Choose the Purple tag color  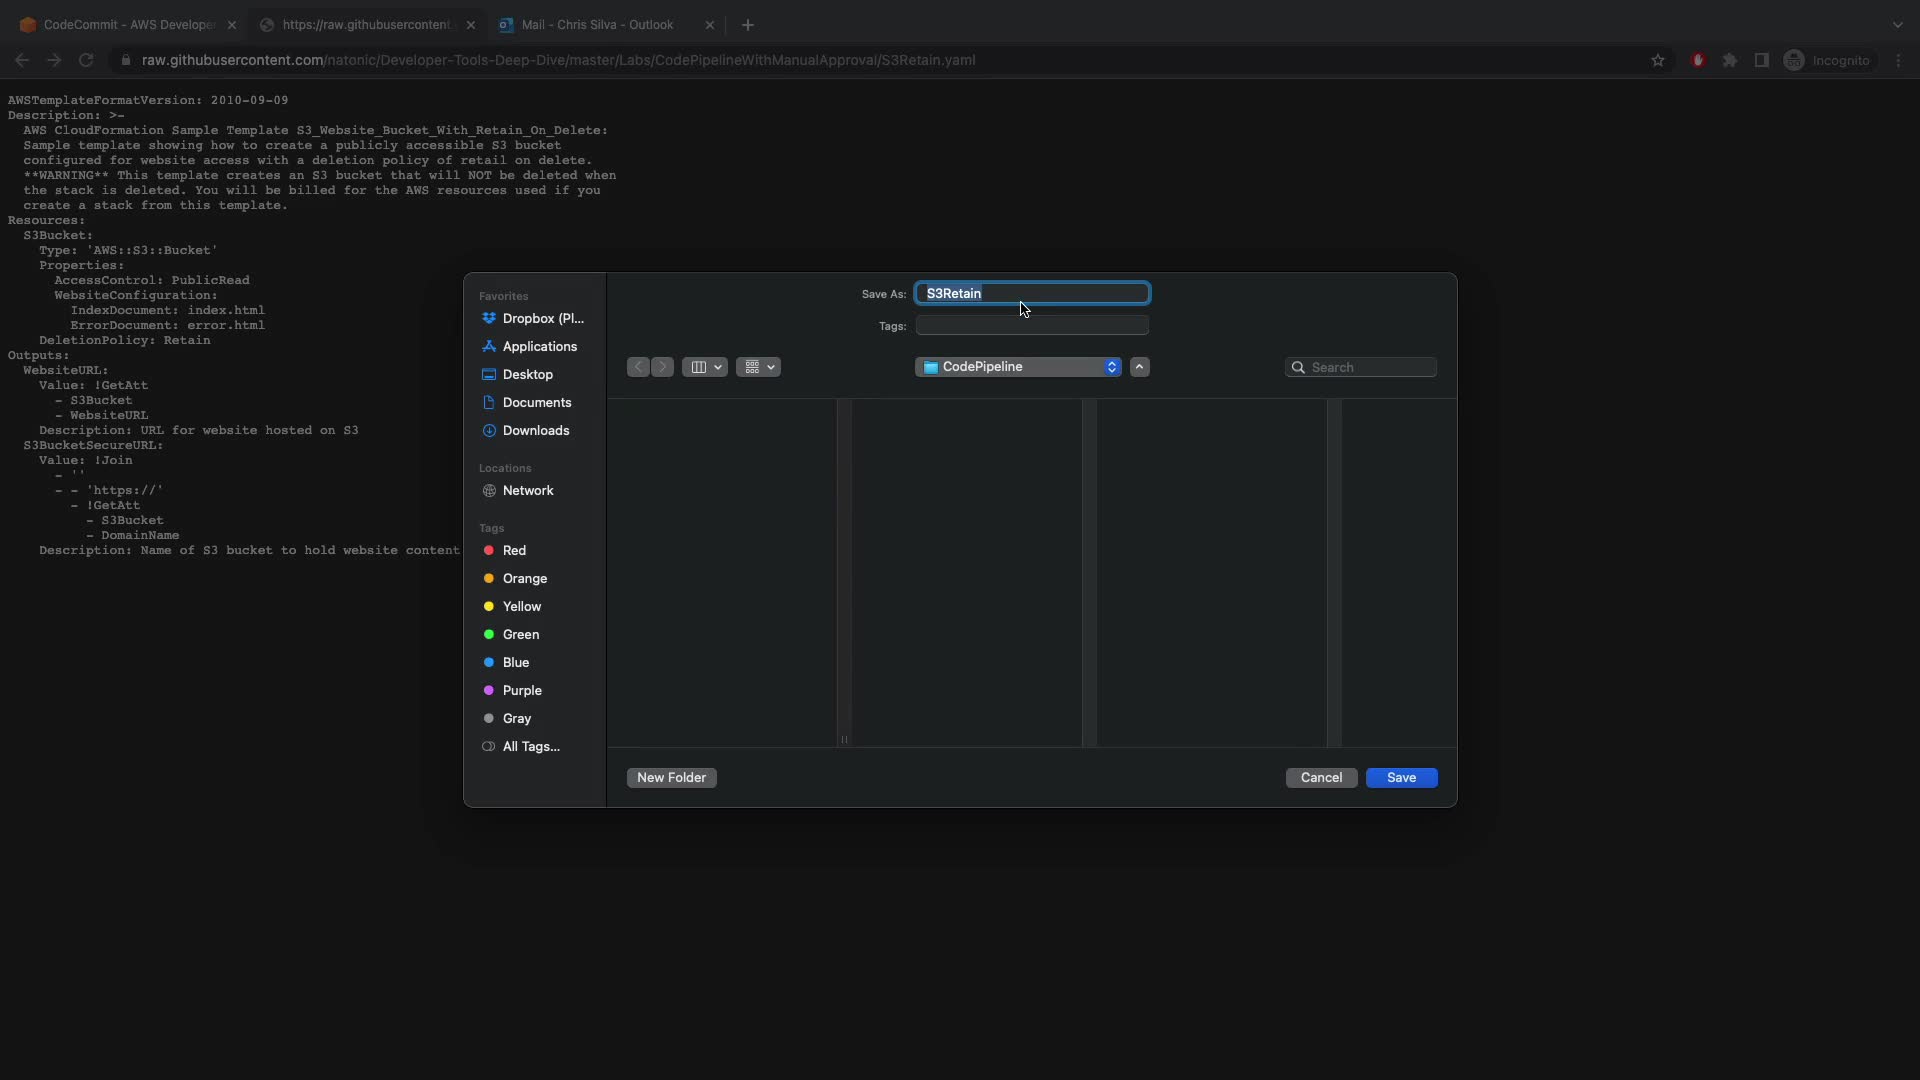521,690
